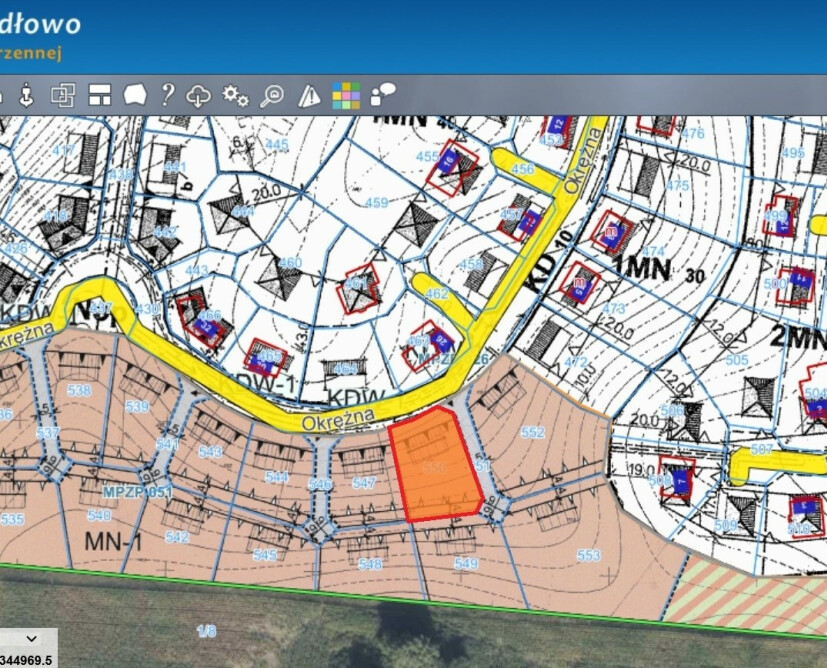Image resolution: width=827 pixels, height=668 pixels.
Task: Click parcel label 474
Action: (653, 251)
